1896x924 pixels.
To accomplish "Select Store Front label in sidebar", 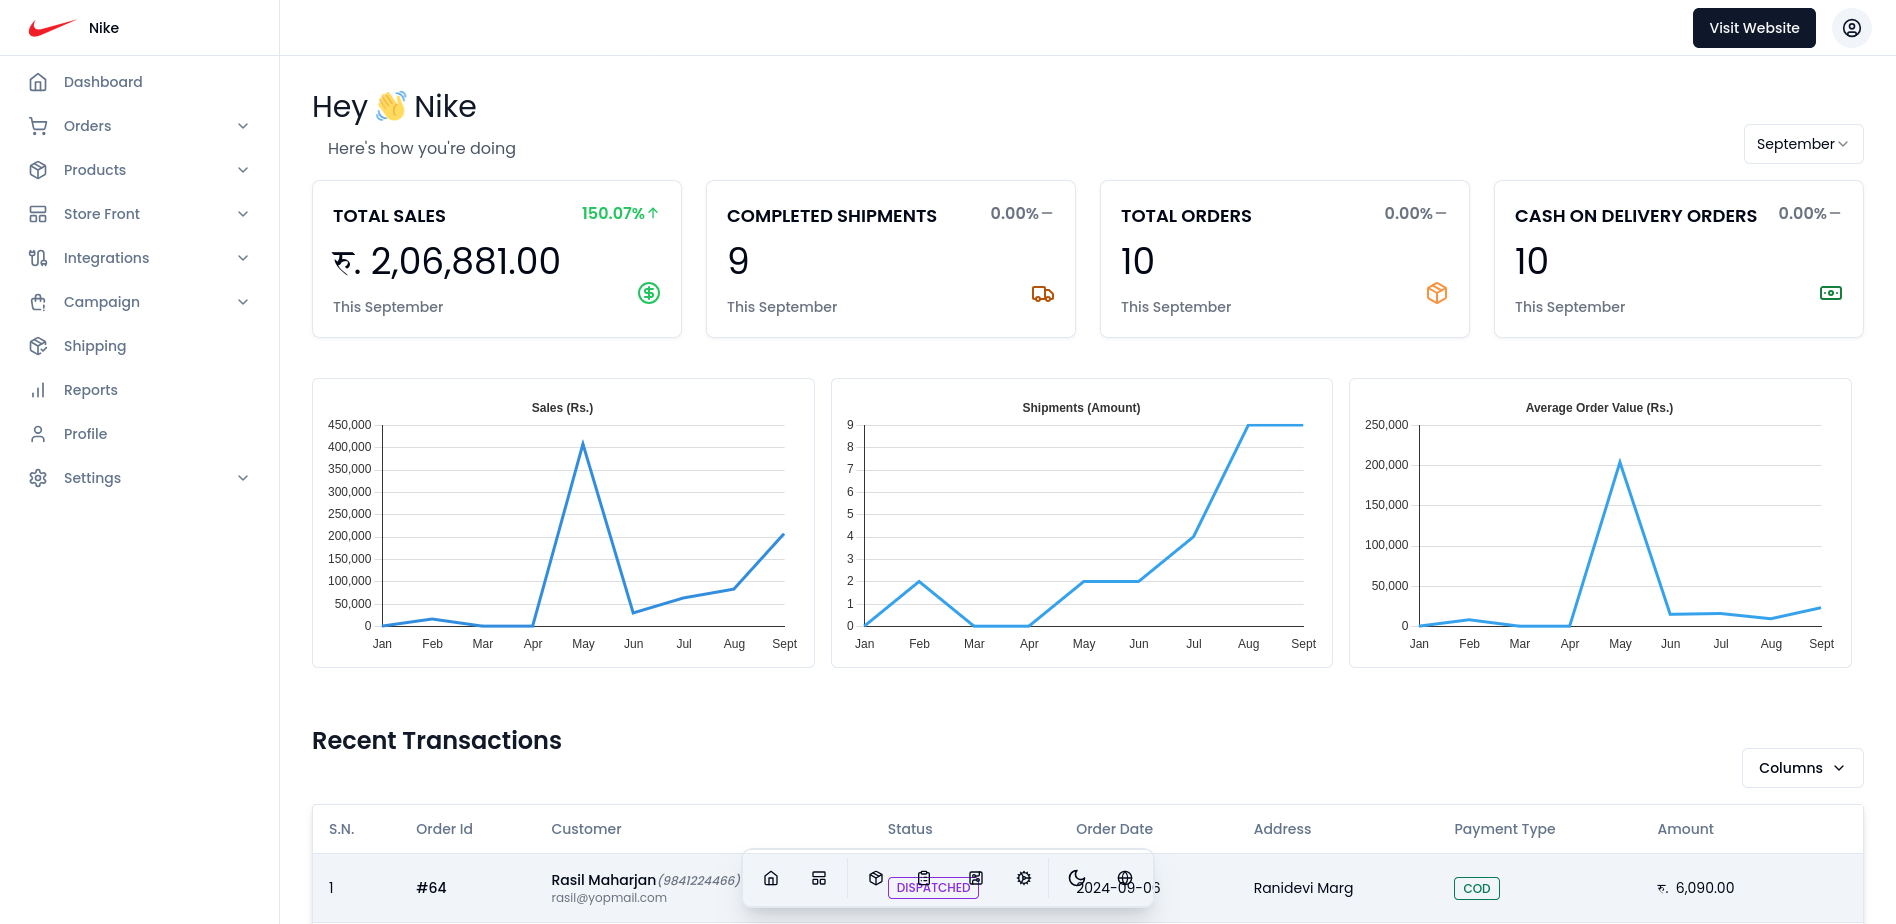I will 102,214.
